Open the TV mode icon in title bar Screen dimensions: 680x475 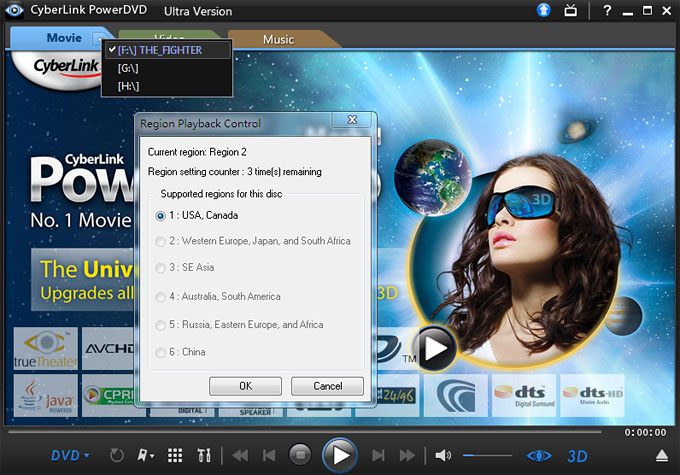(x=570, y=10)
